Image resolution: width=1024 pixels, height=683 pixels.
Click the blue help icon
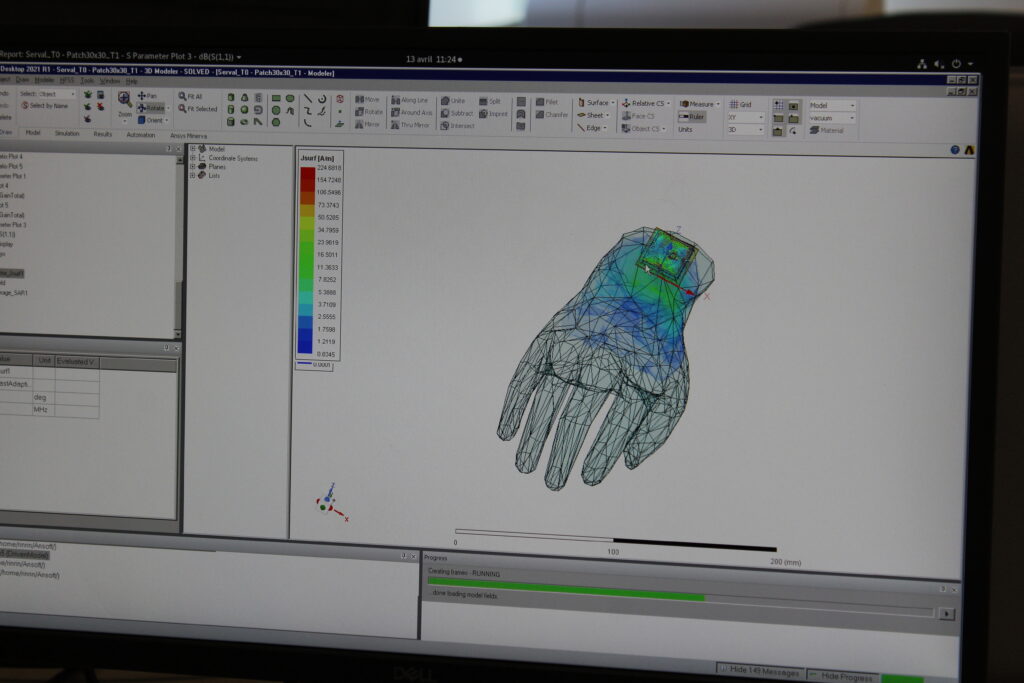(955, 150)
